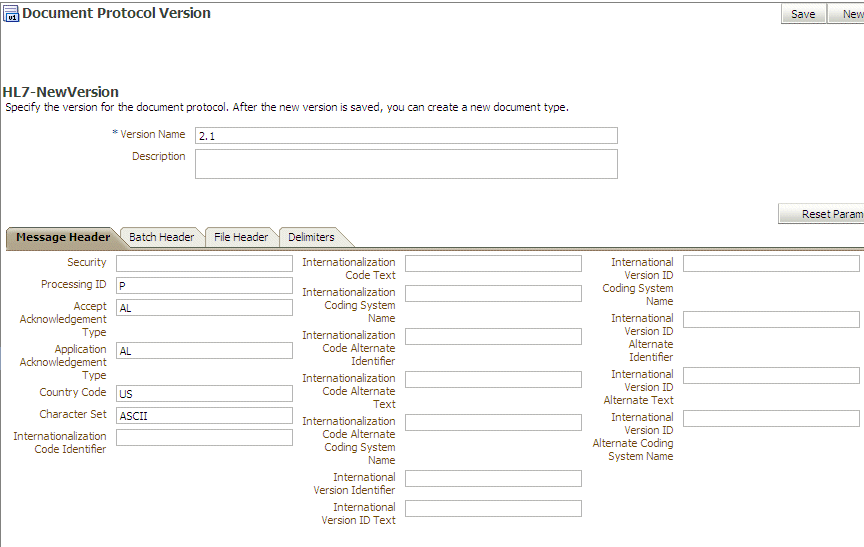Select the Delimiters tab
The image size is (864, 547).
[311, 237]
